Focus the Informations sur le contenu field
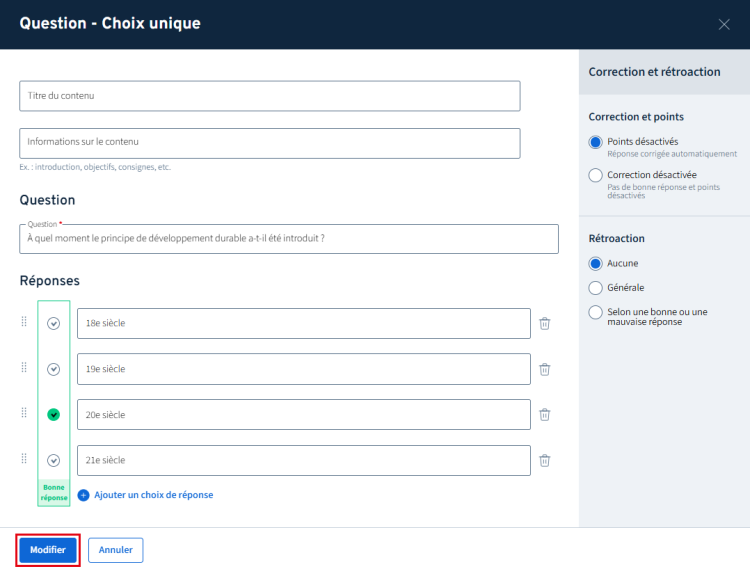Screen dimensions: 750x576 pyautogui.click(x=269, y=143)
